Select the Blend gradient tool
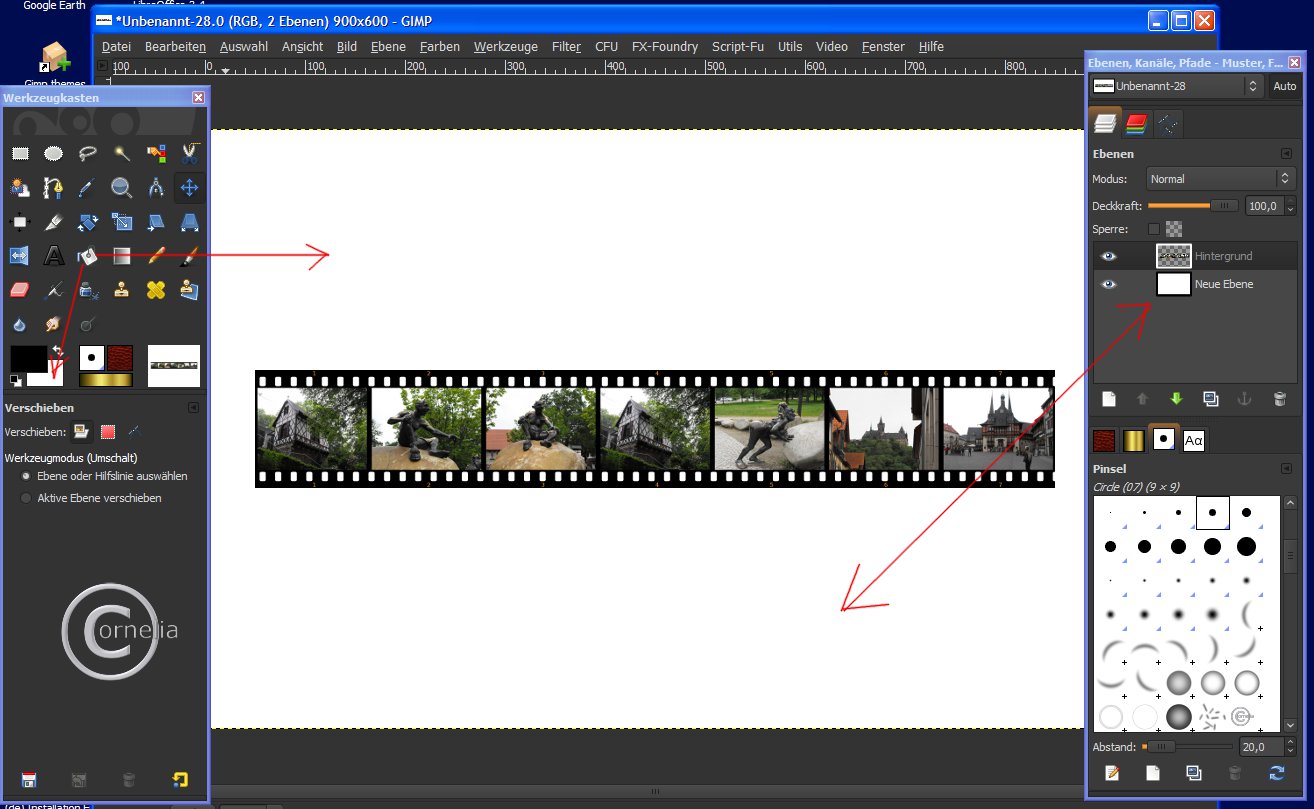The image size is (1314, 809). (x=122, y=255)
